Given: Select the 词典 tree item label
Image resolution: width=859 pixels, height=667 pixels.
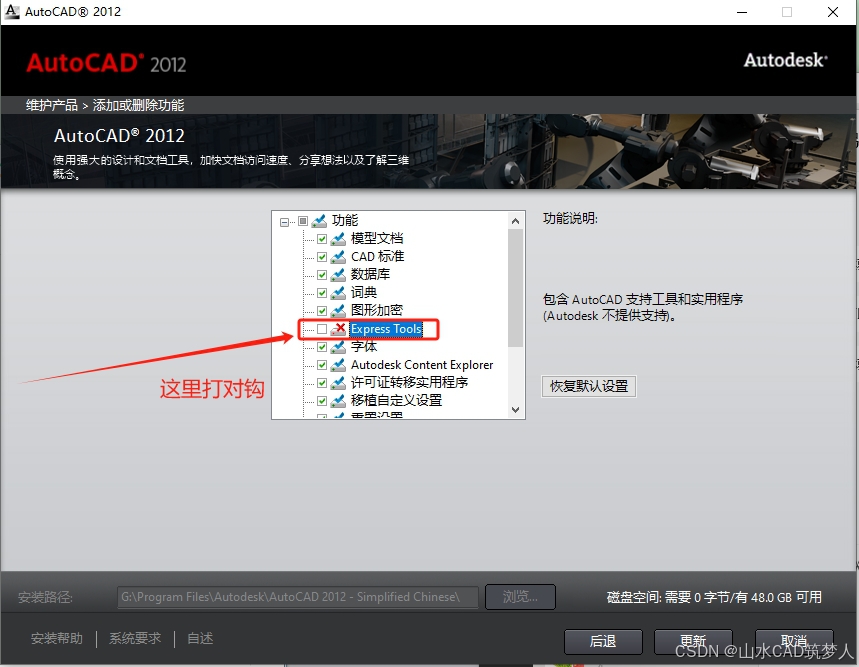Looking at the screenshot, I should pos(364,292).
